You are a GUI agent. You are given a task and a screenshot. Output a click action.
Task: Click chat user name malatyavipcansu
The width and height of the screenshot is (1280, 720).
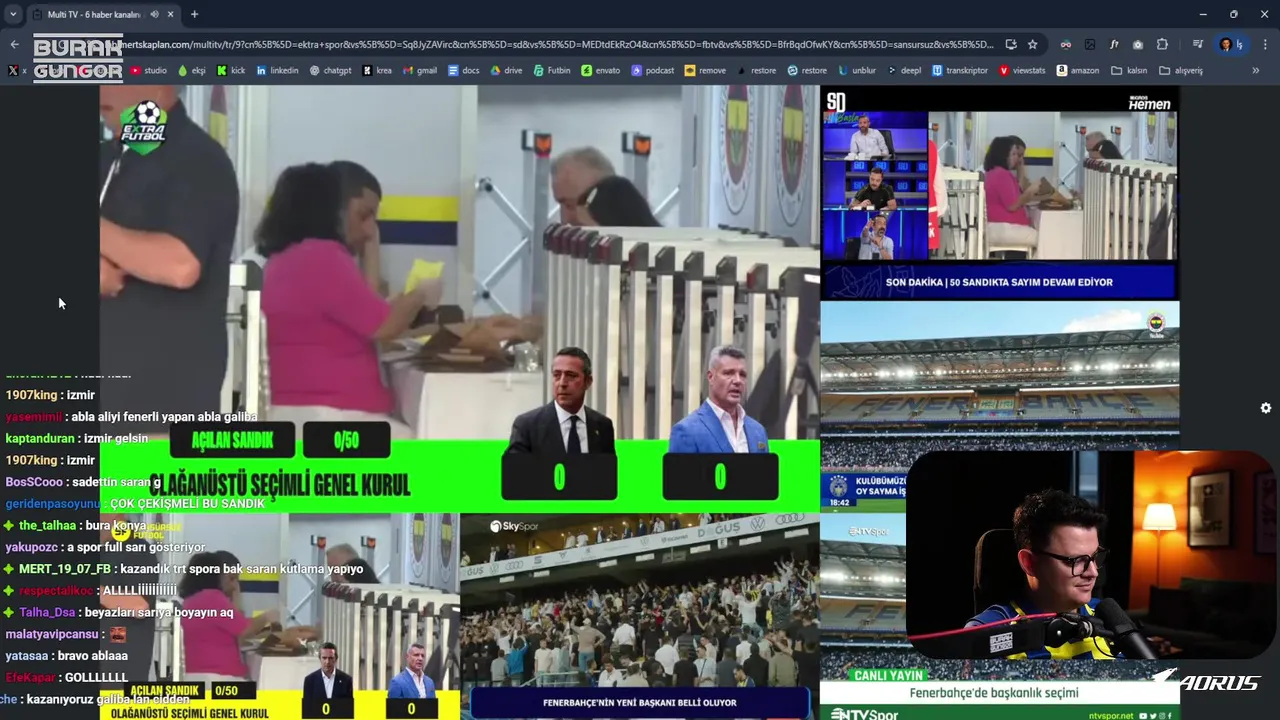[x=52, y=634]
